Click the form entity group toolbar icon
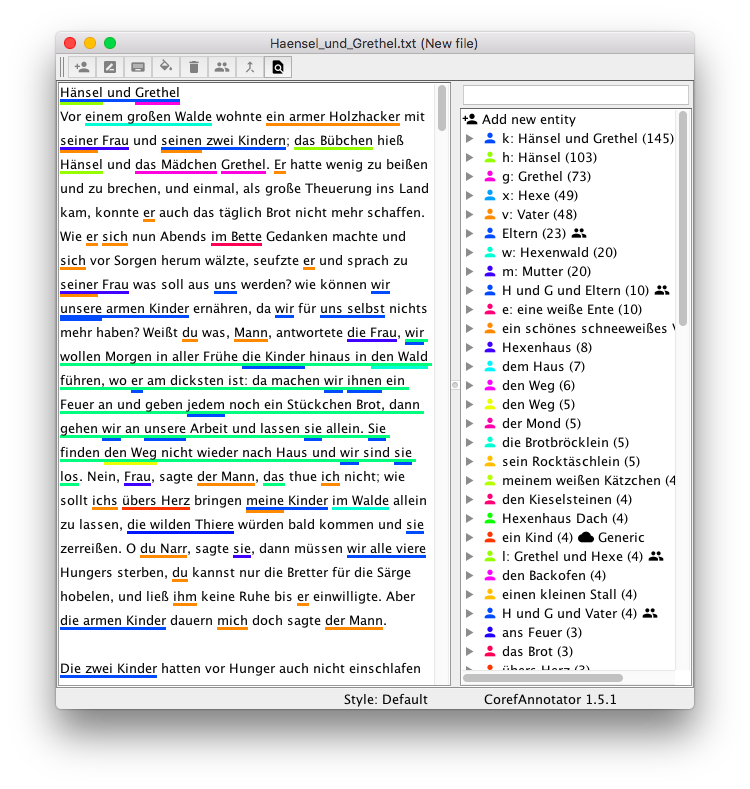Image resolution: width=750 pixels, height=789 pixels. click(222, 67)
